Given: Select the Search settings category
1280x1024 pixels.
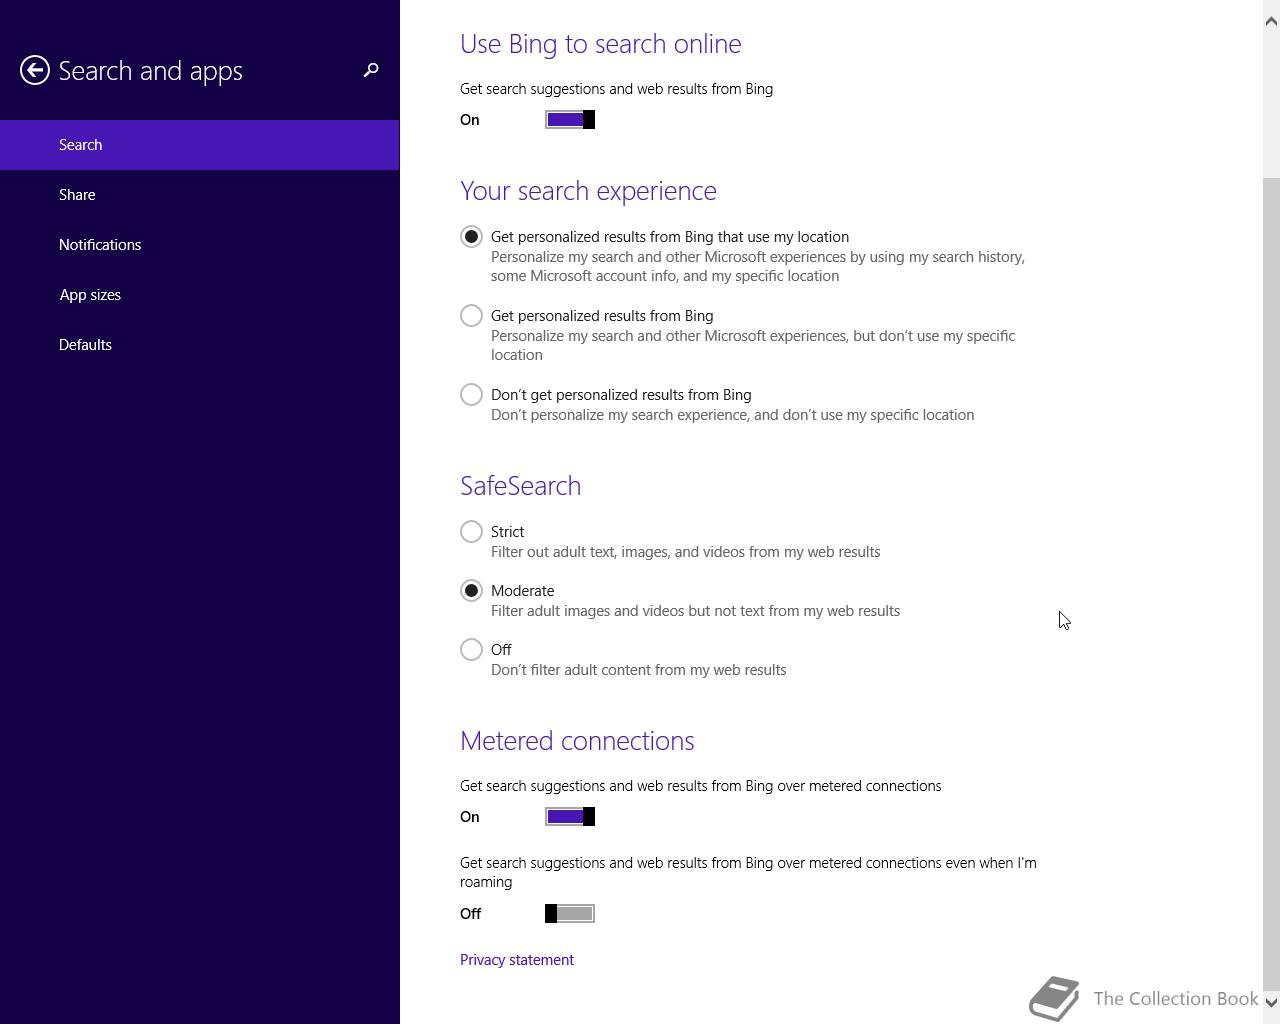Looking at the screenshot, I should [200, 145].
